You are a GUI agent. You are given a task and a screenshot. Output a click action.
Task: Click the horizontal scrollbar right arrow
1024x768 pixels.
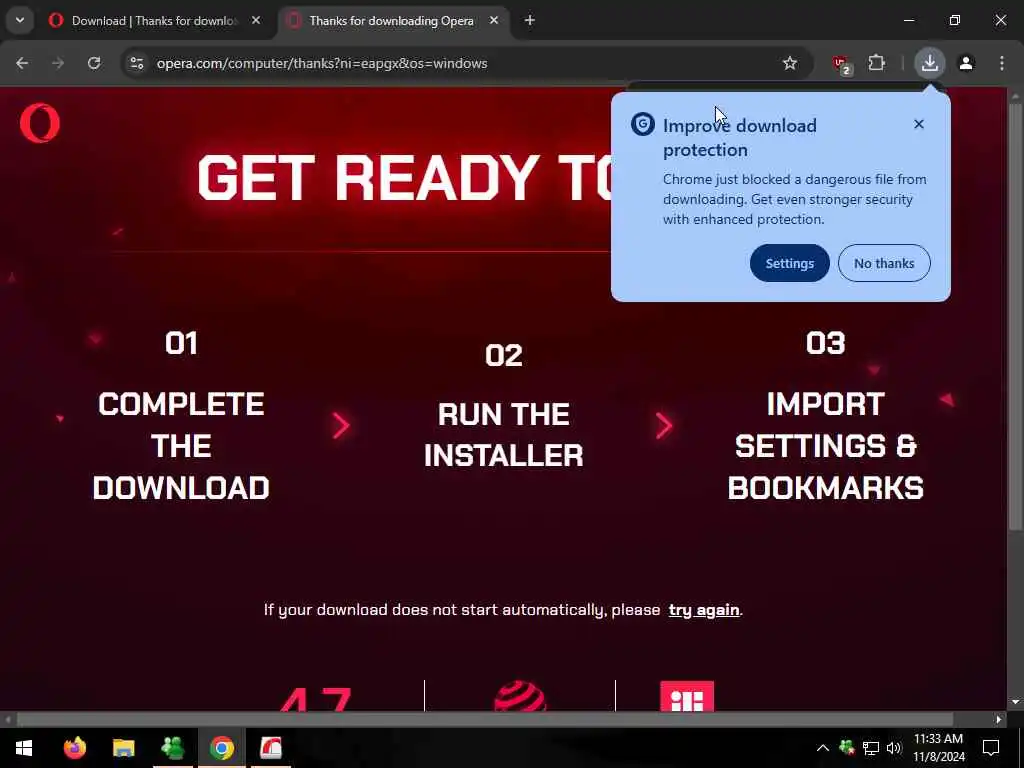999,720
